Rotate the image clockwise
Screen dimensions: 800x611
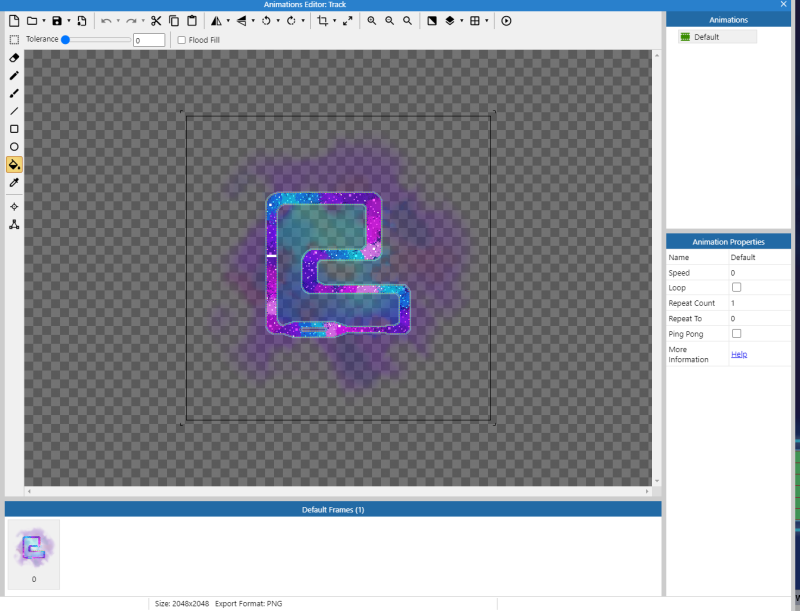point(291,21)
